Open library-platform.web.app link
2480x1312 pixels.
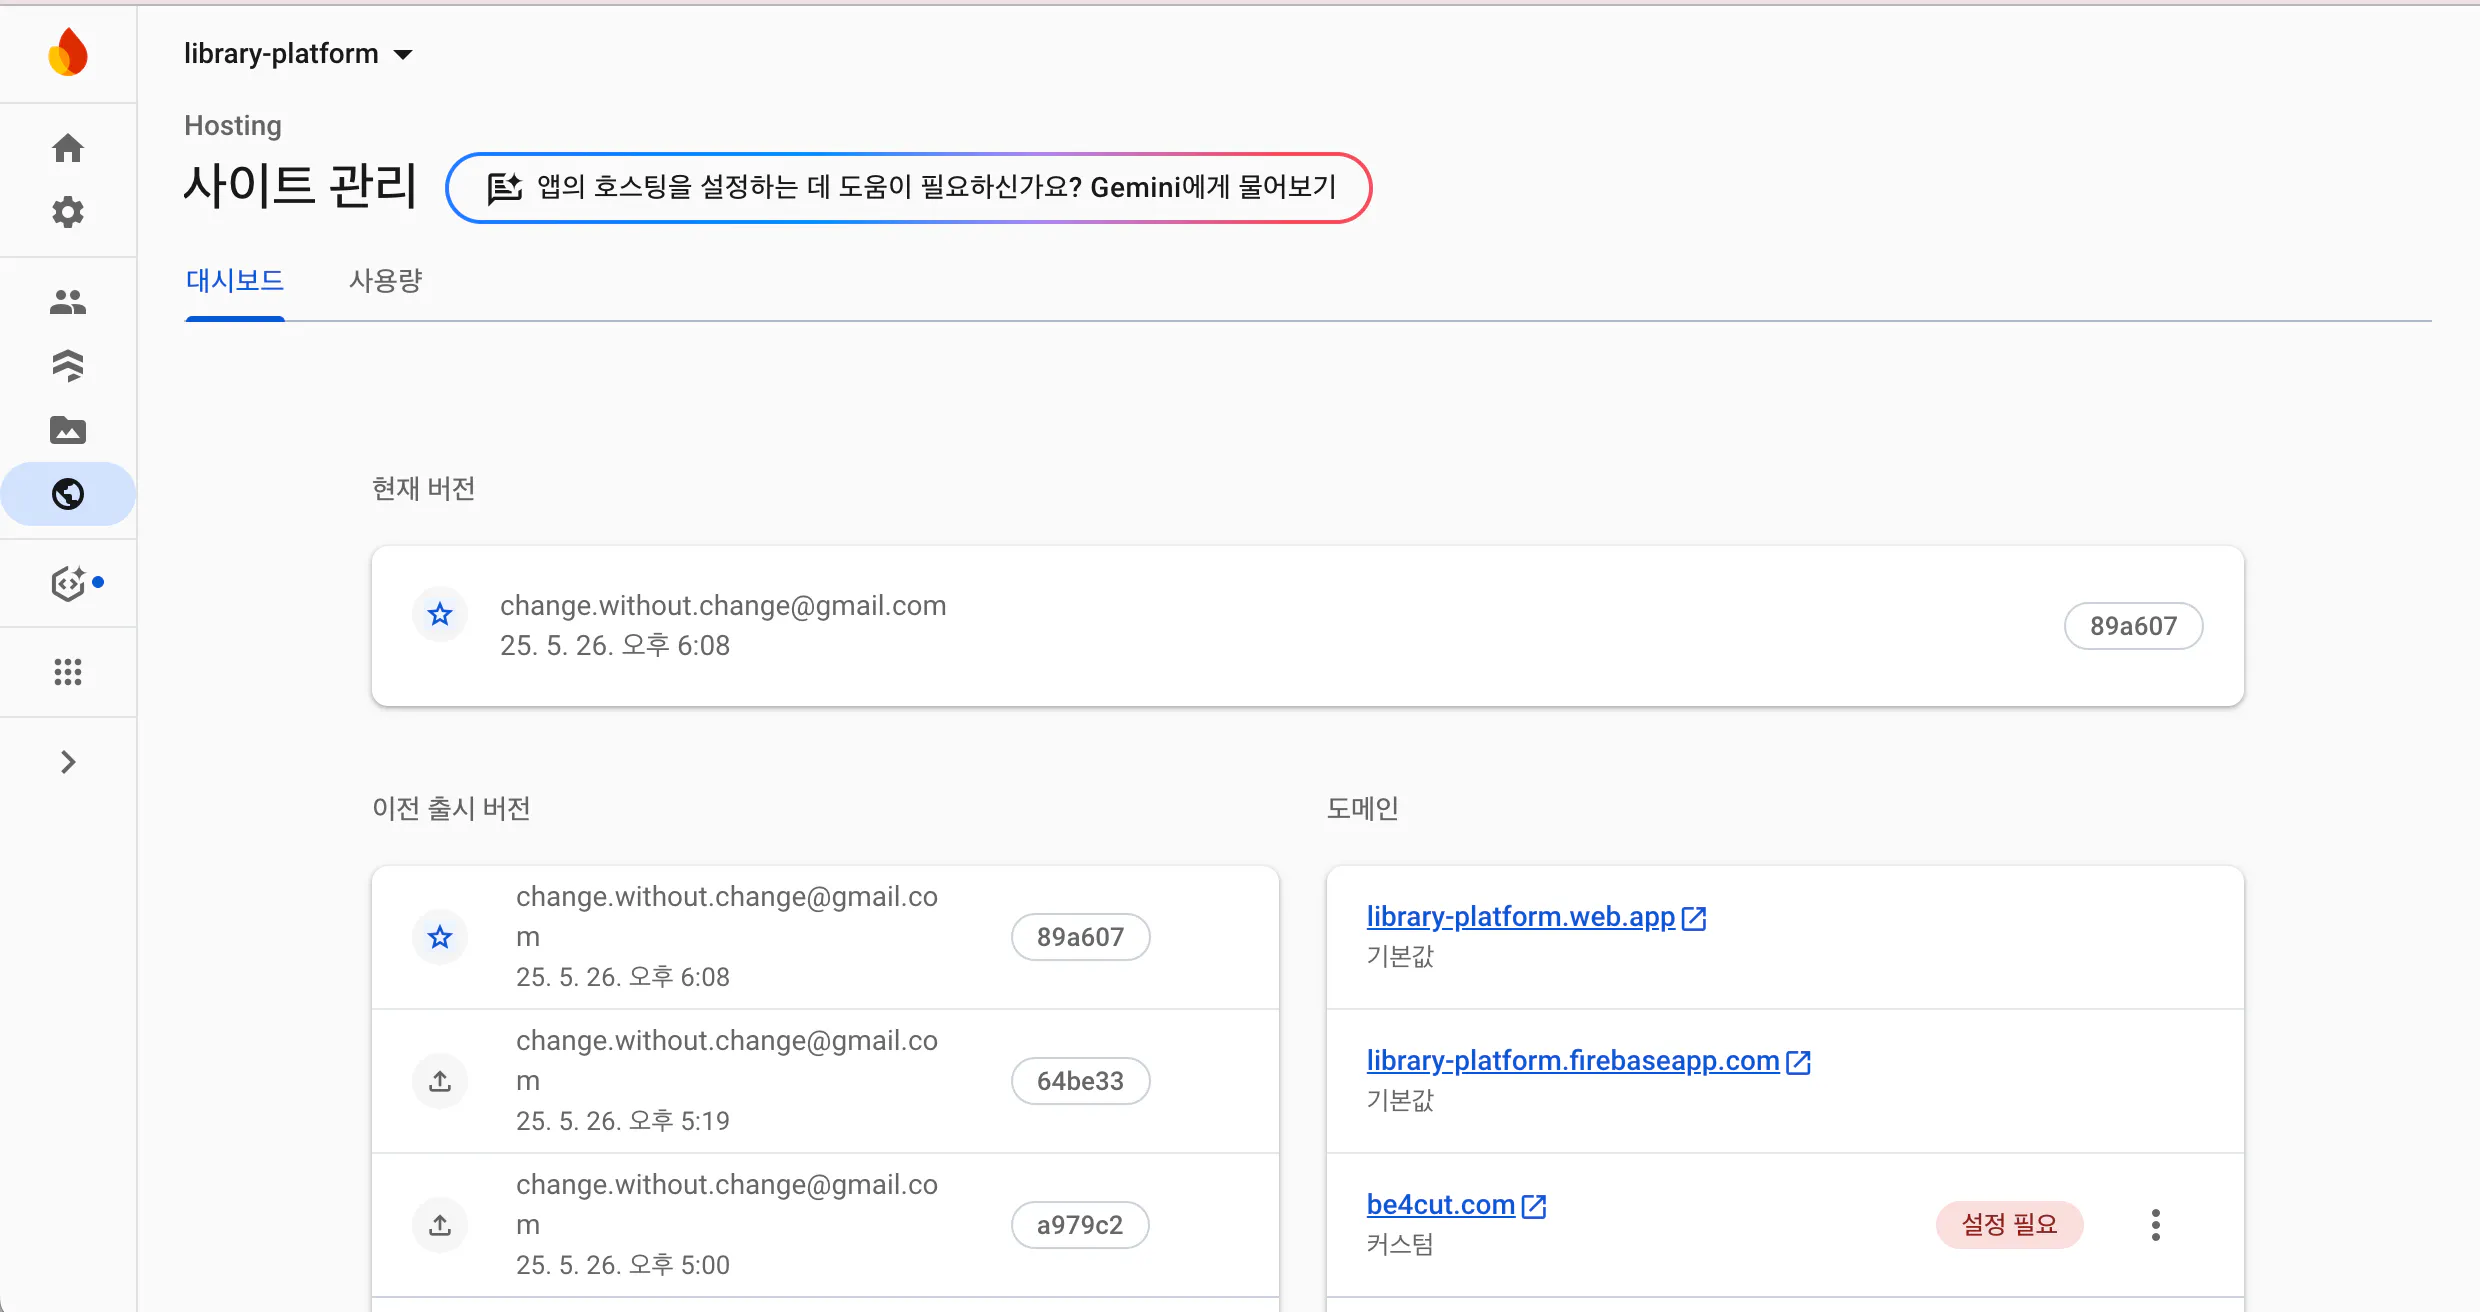[x=1520, y=916]
